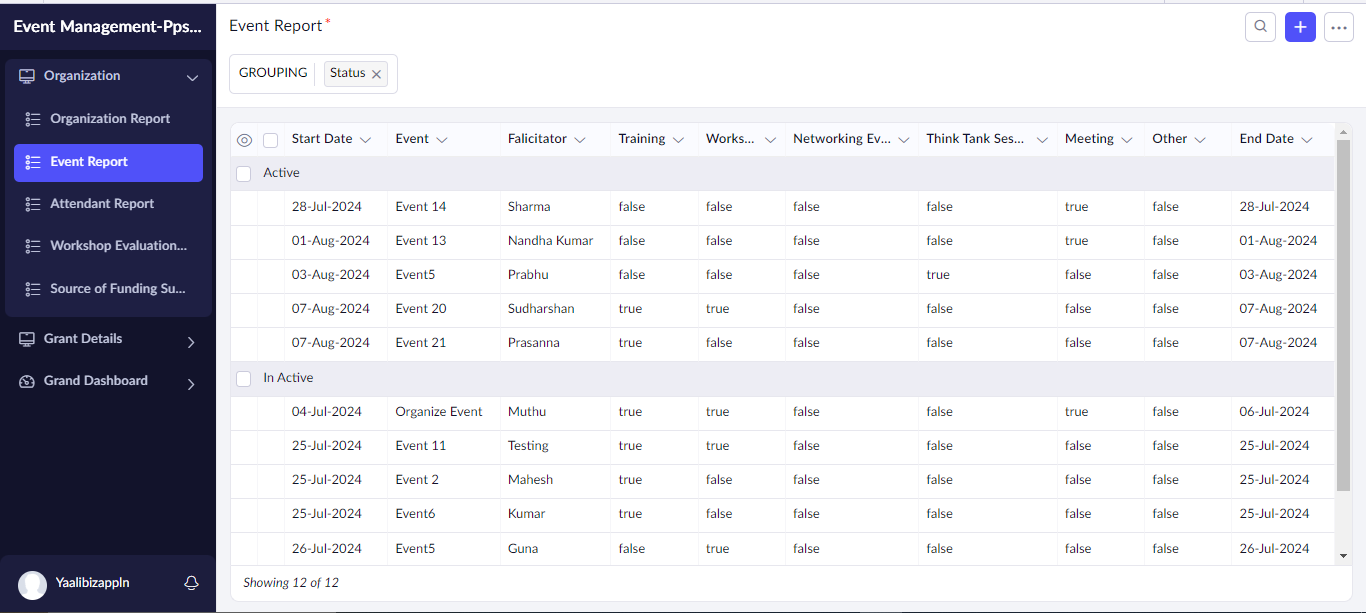
Task: Check the Active group checkbox
Action: coord(244,174)
